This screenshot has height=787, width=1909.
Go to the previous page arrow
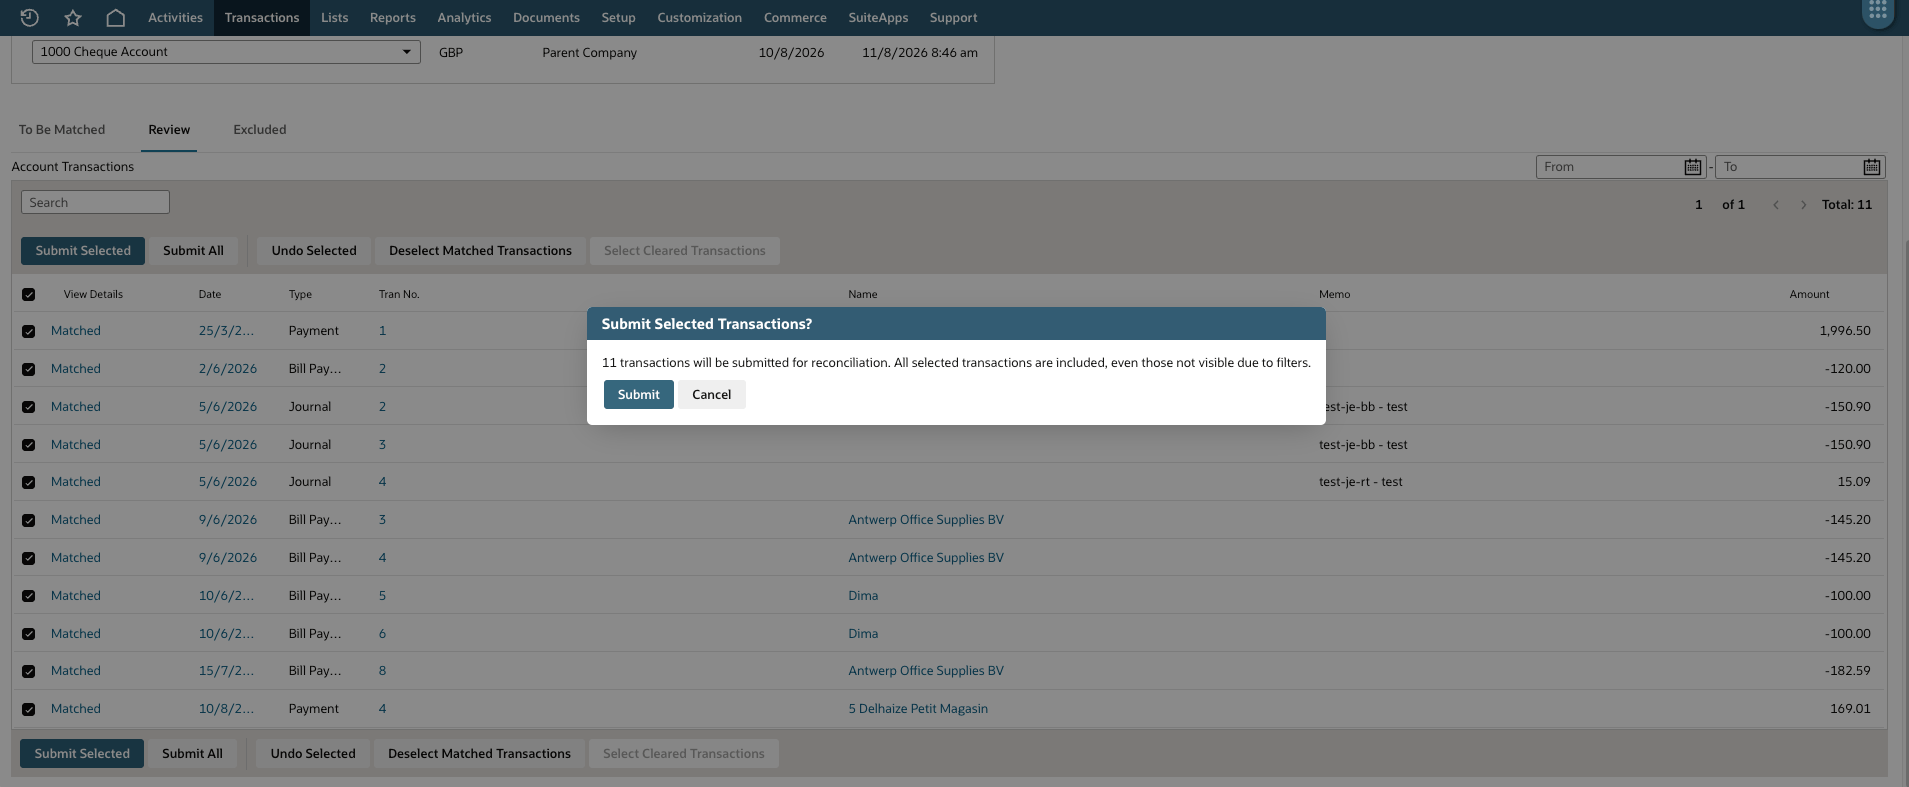pos(1776,205)
